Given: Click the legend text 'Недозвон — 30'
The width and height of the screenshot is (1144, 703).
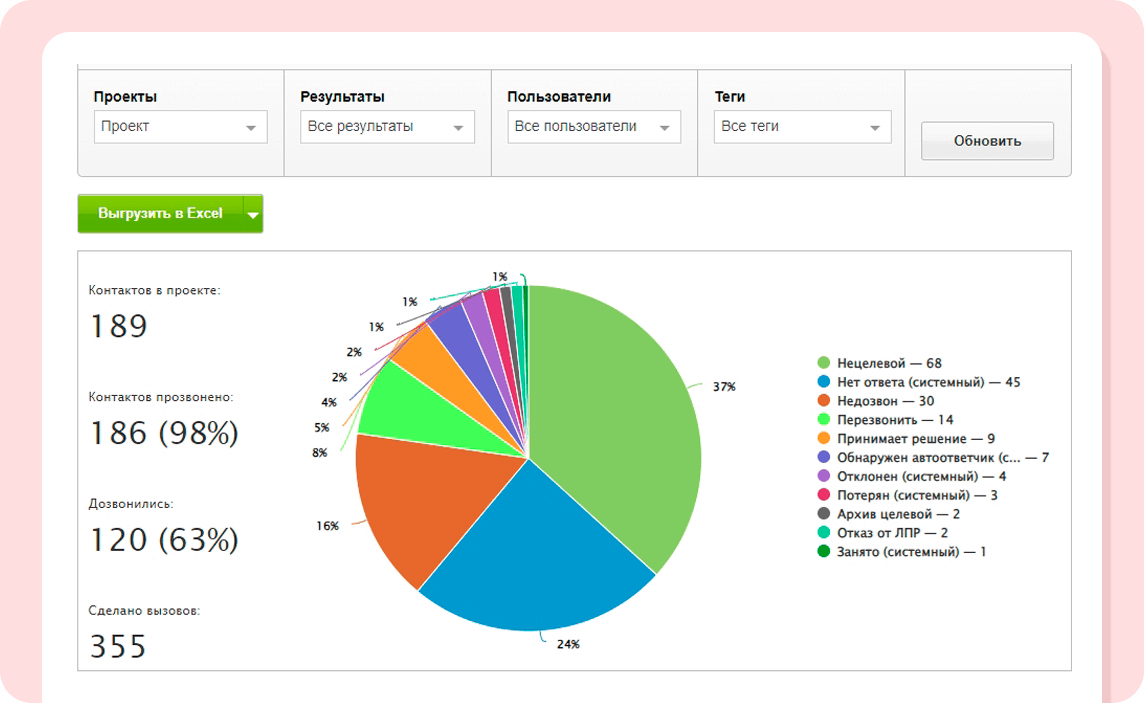Looking at the screenshot, I should click(x=886, y=401).
